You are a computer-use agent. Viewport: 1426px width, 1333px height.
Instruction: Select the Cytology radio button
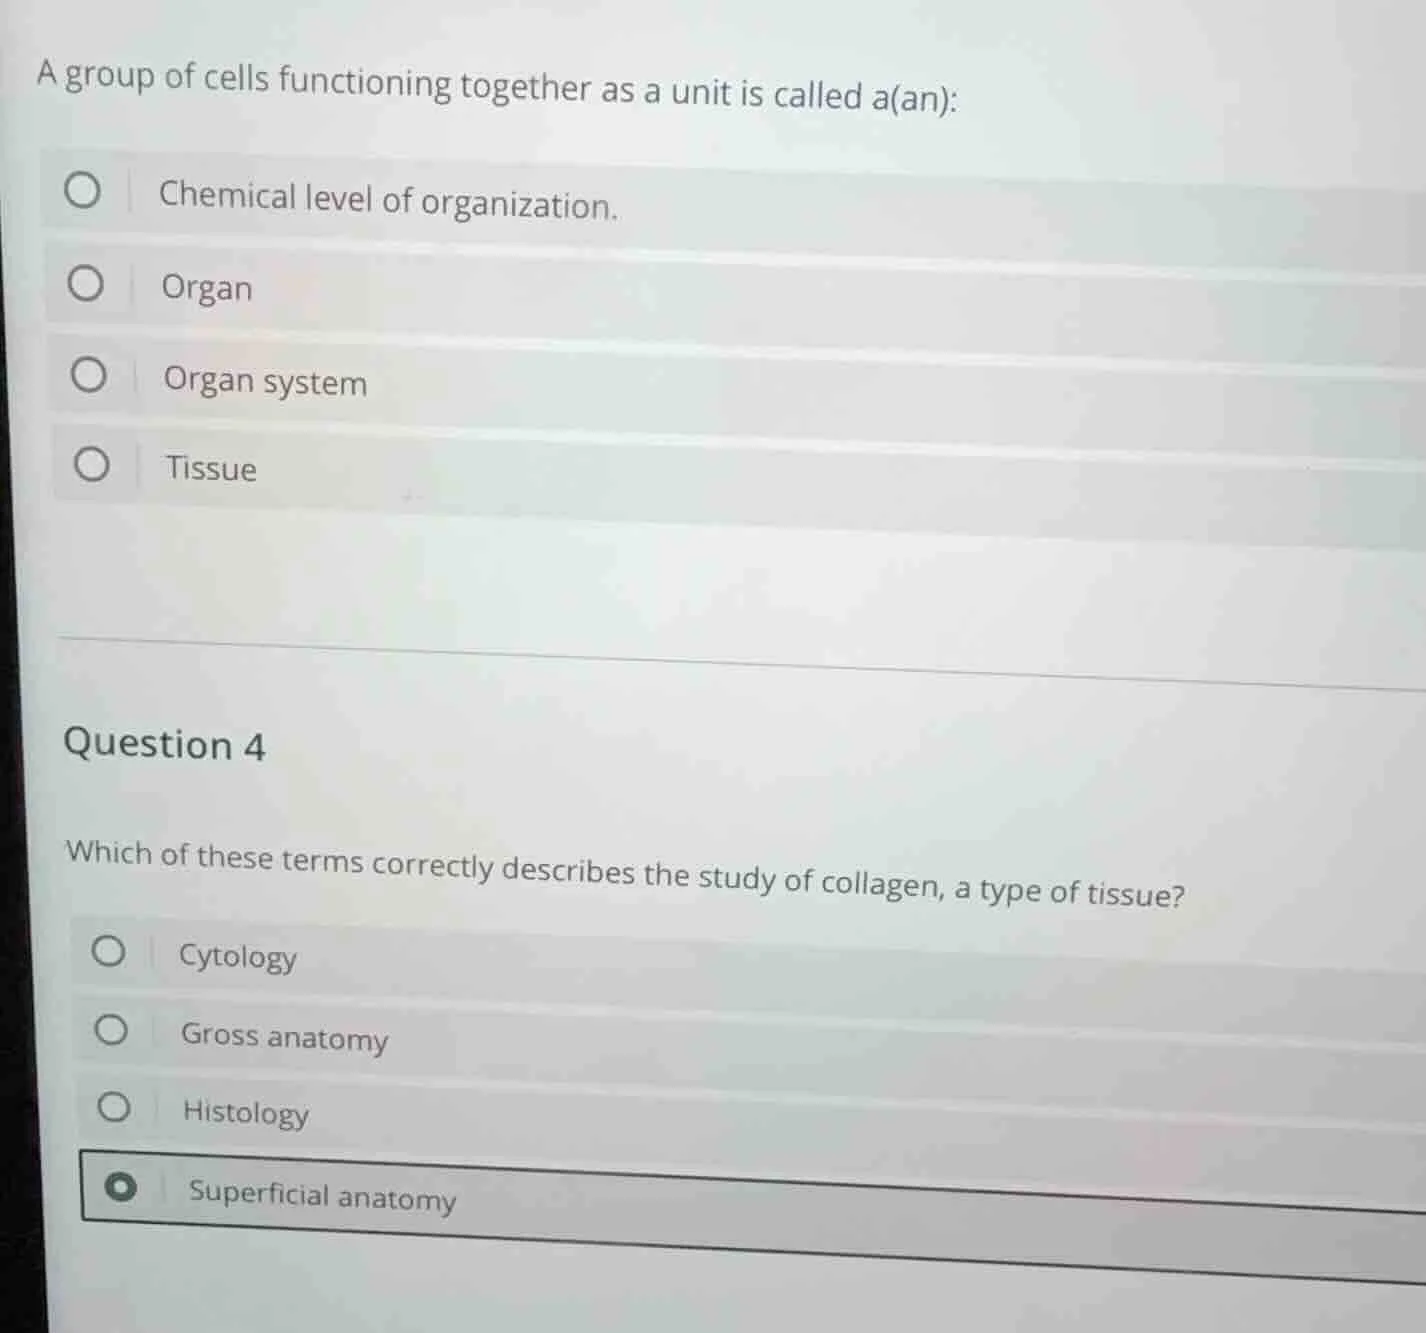click(x=109, y=951)
